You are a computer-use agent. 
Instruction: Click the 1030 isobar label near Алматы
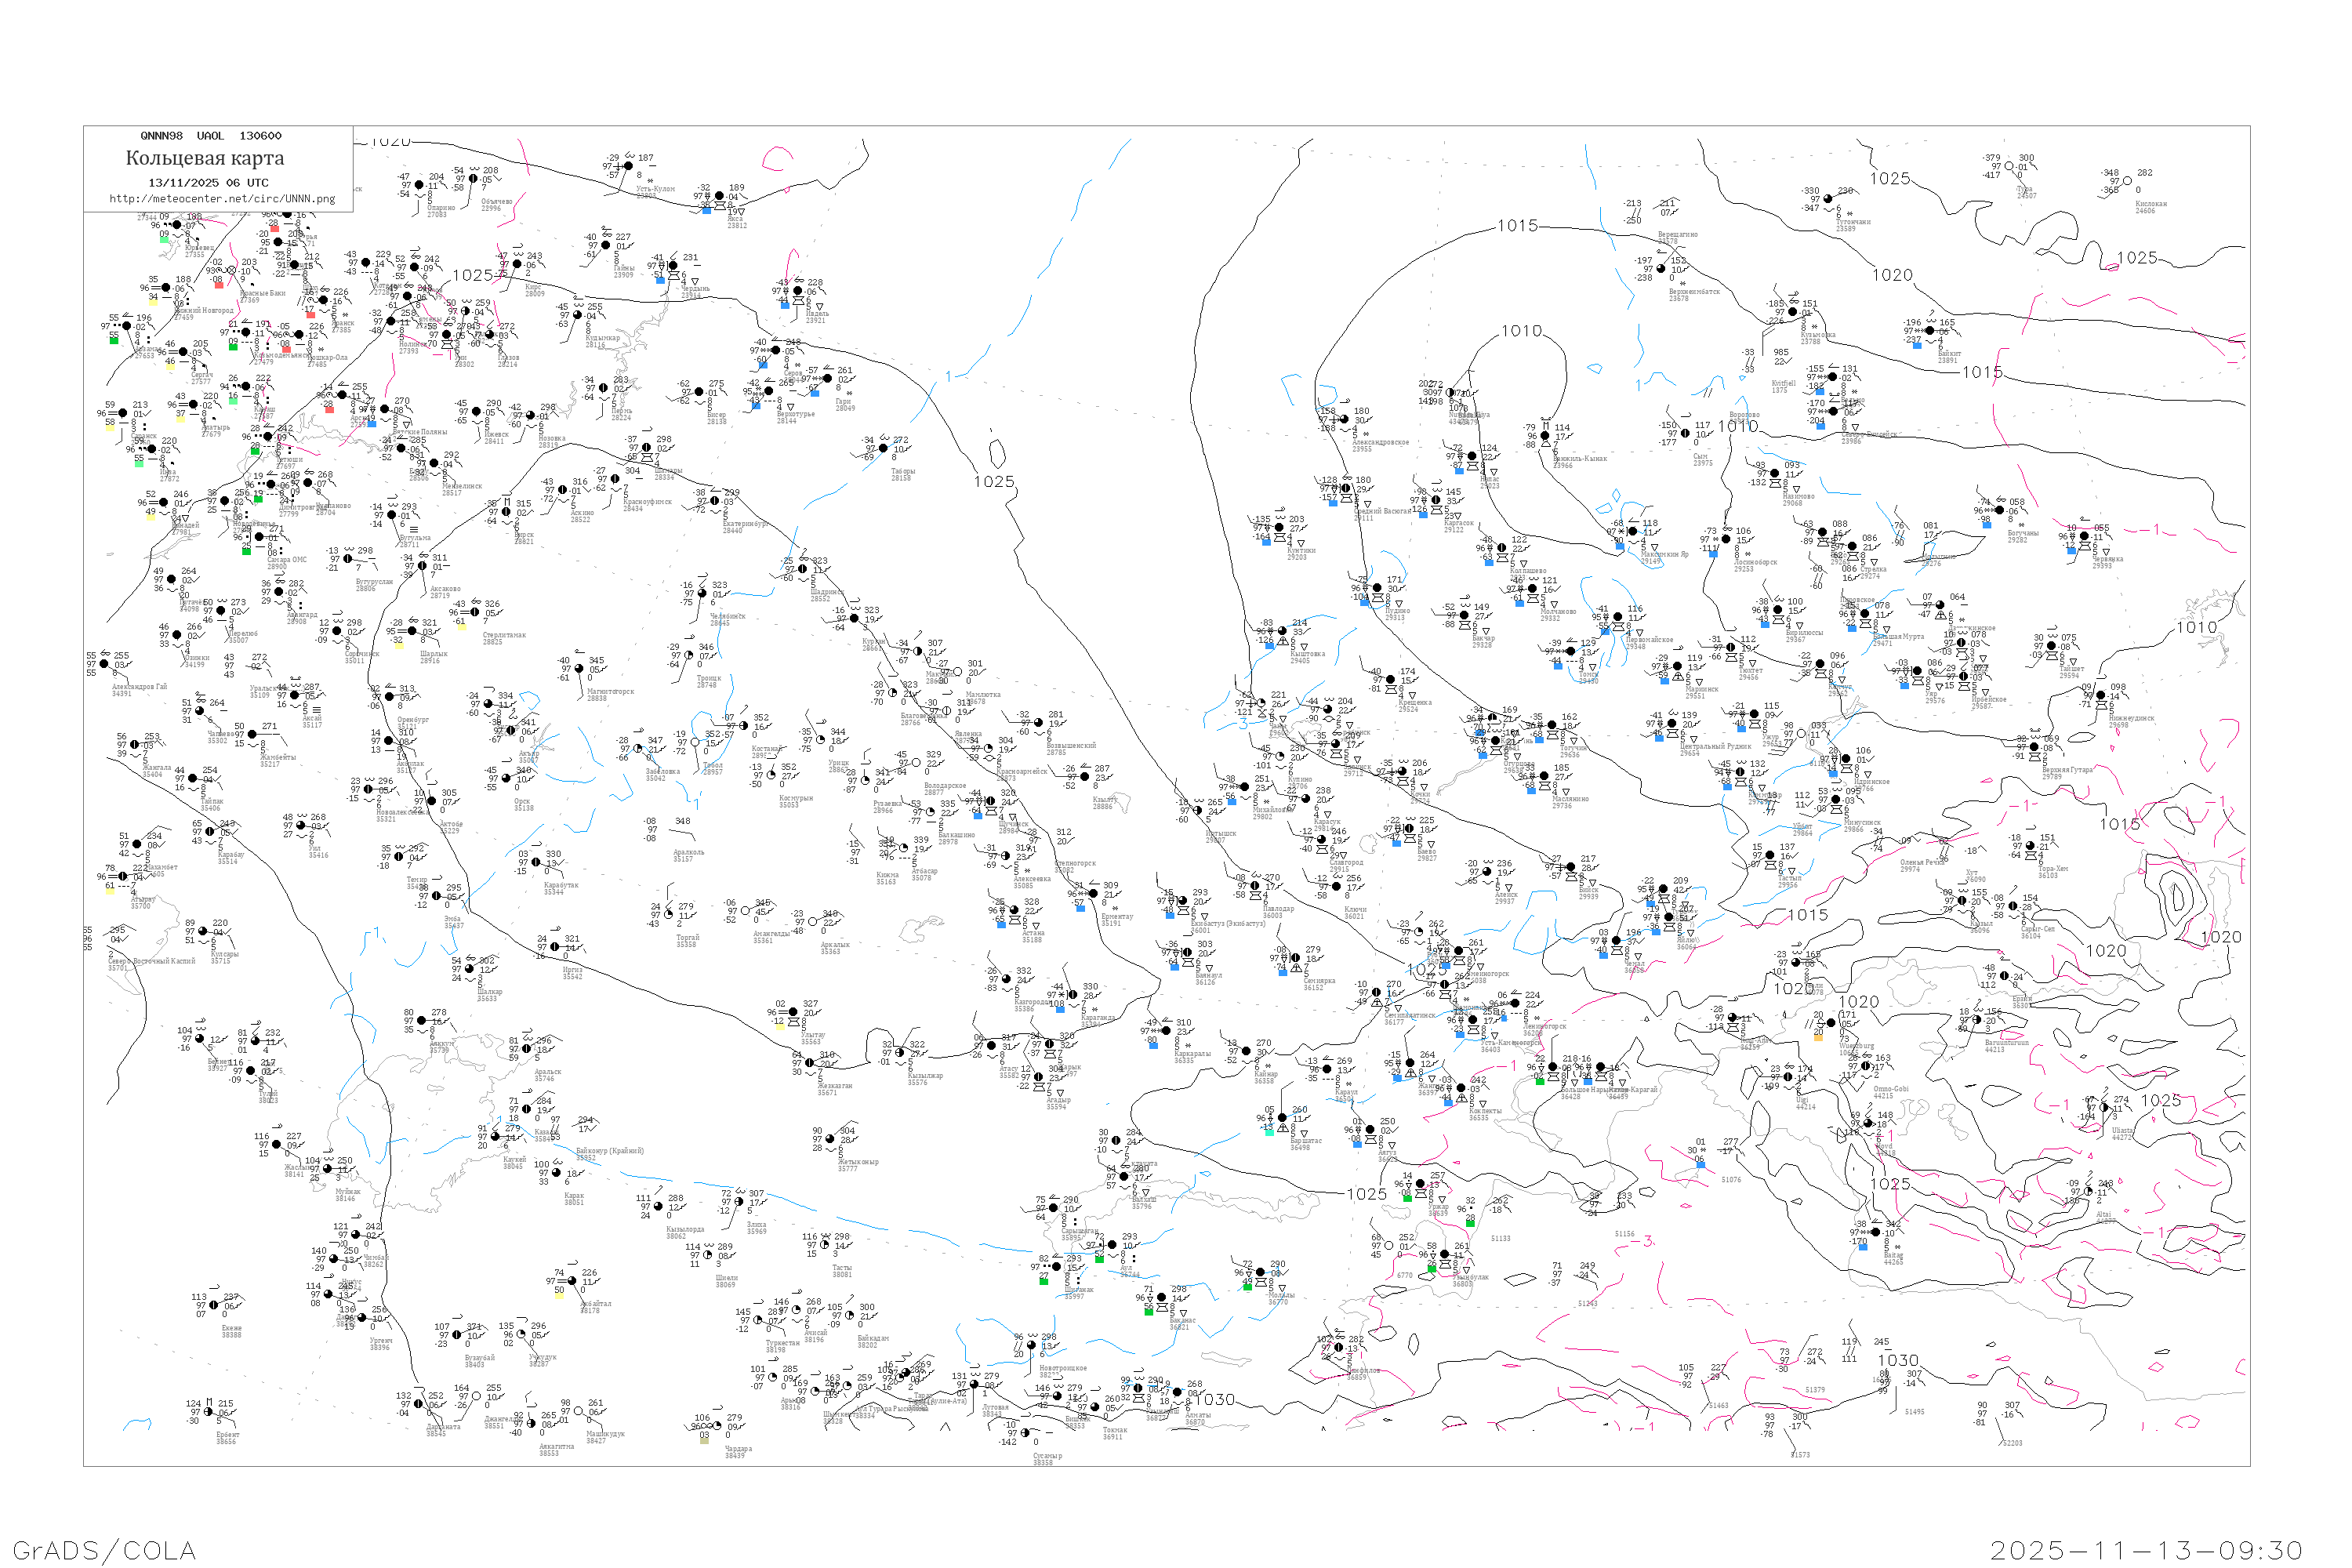click(x=1215, y=1399)
